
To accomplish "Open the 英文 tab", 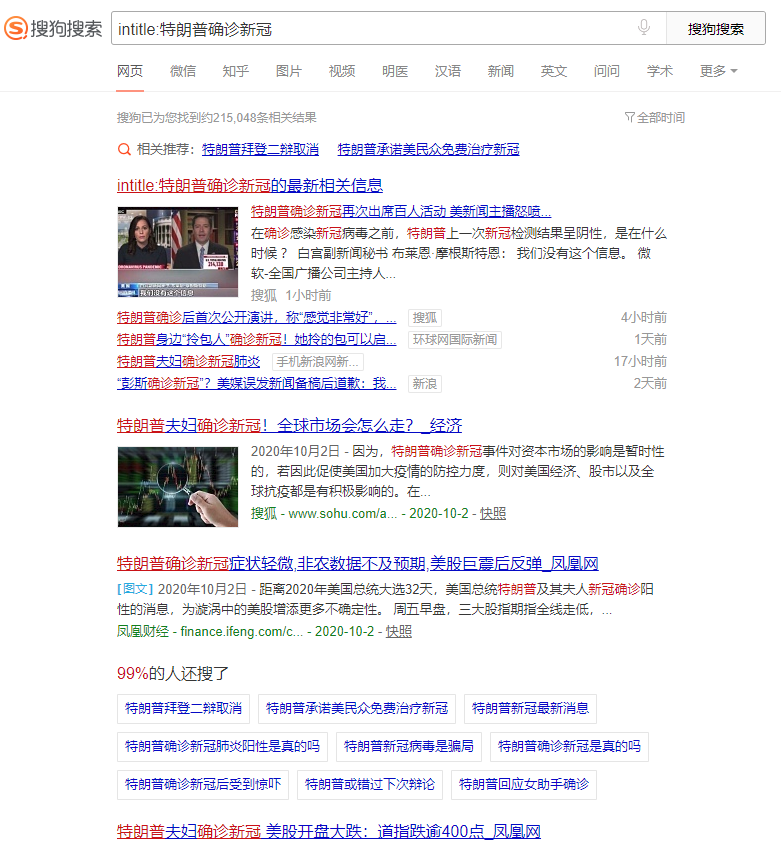I will (x=554, y=71).
